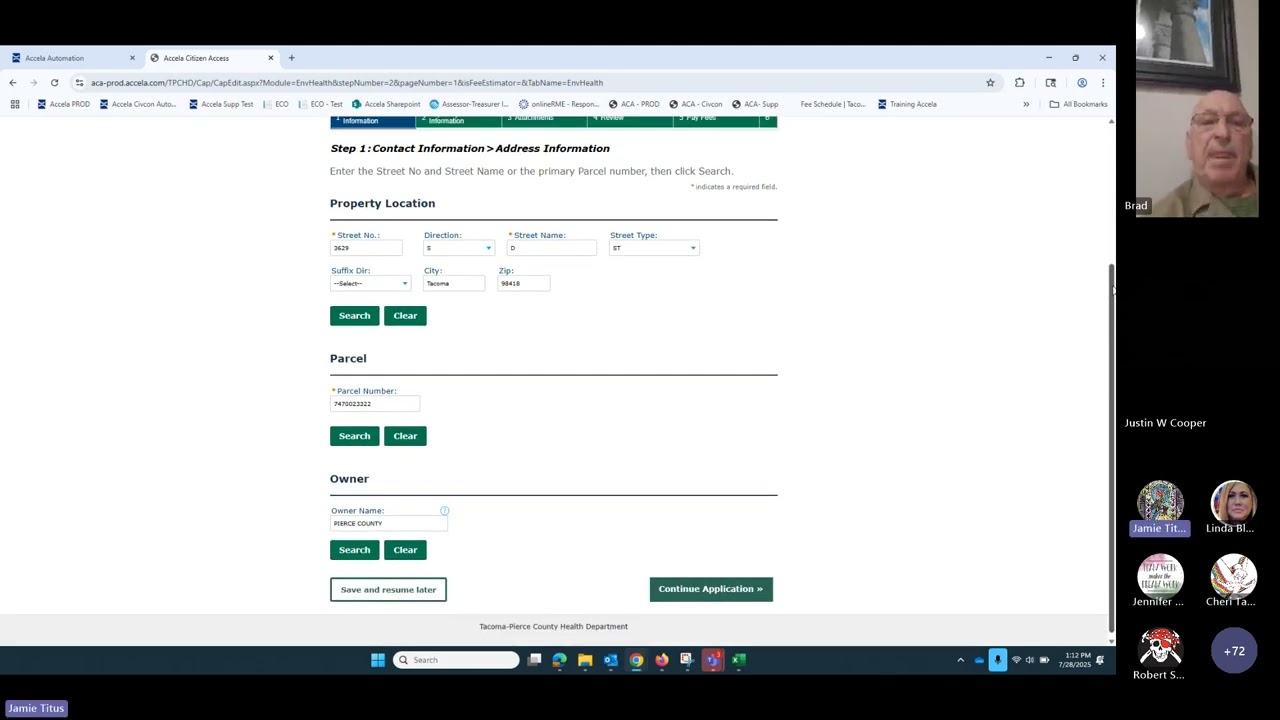Image resolution: width=1280 pixels, height=720 pixels.
Task: Click the browser address bar URL
Action: coord(347,83)
